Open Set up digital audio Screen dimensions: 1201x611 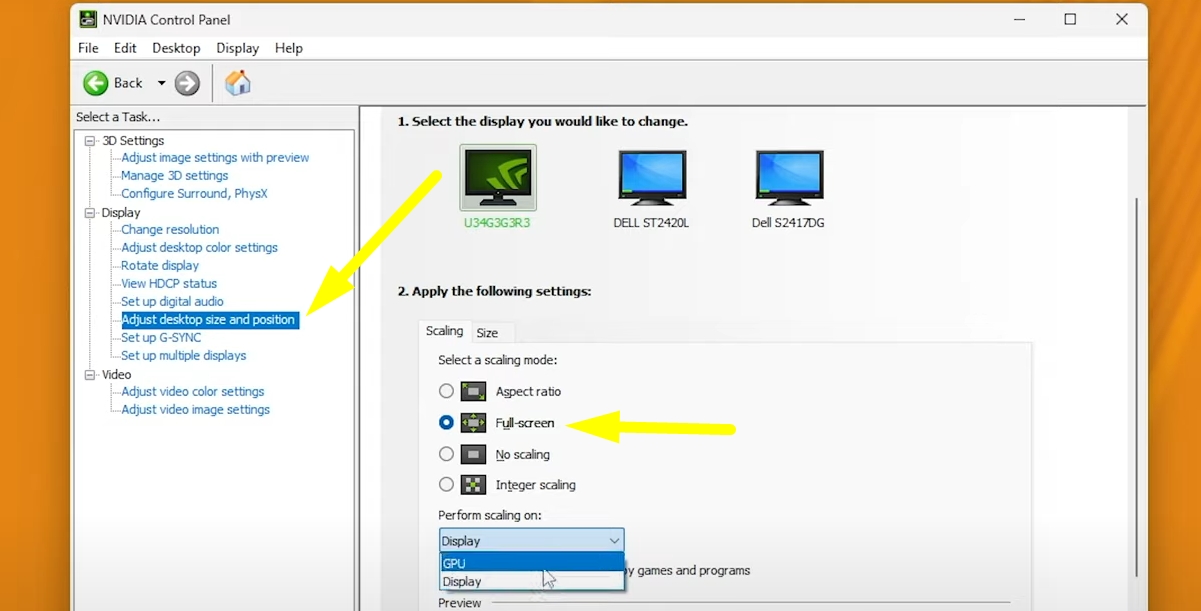(x=172, y=302)
